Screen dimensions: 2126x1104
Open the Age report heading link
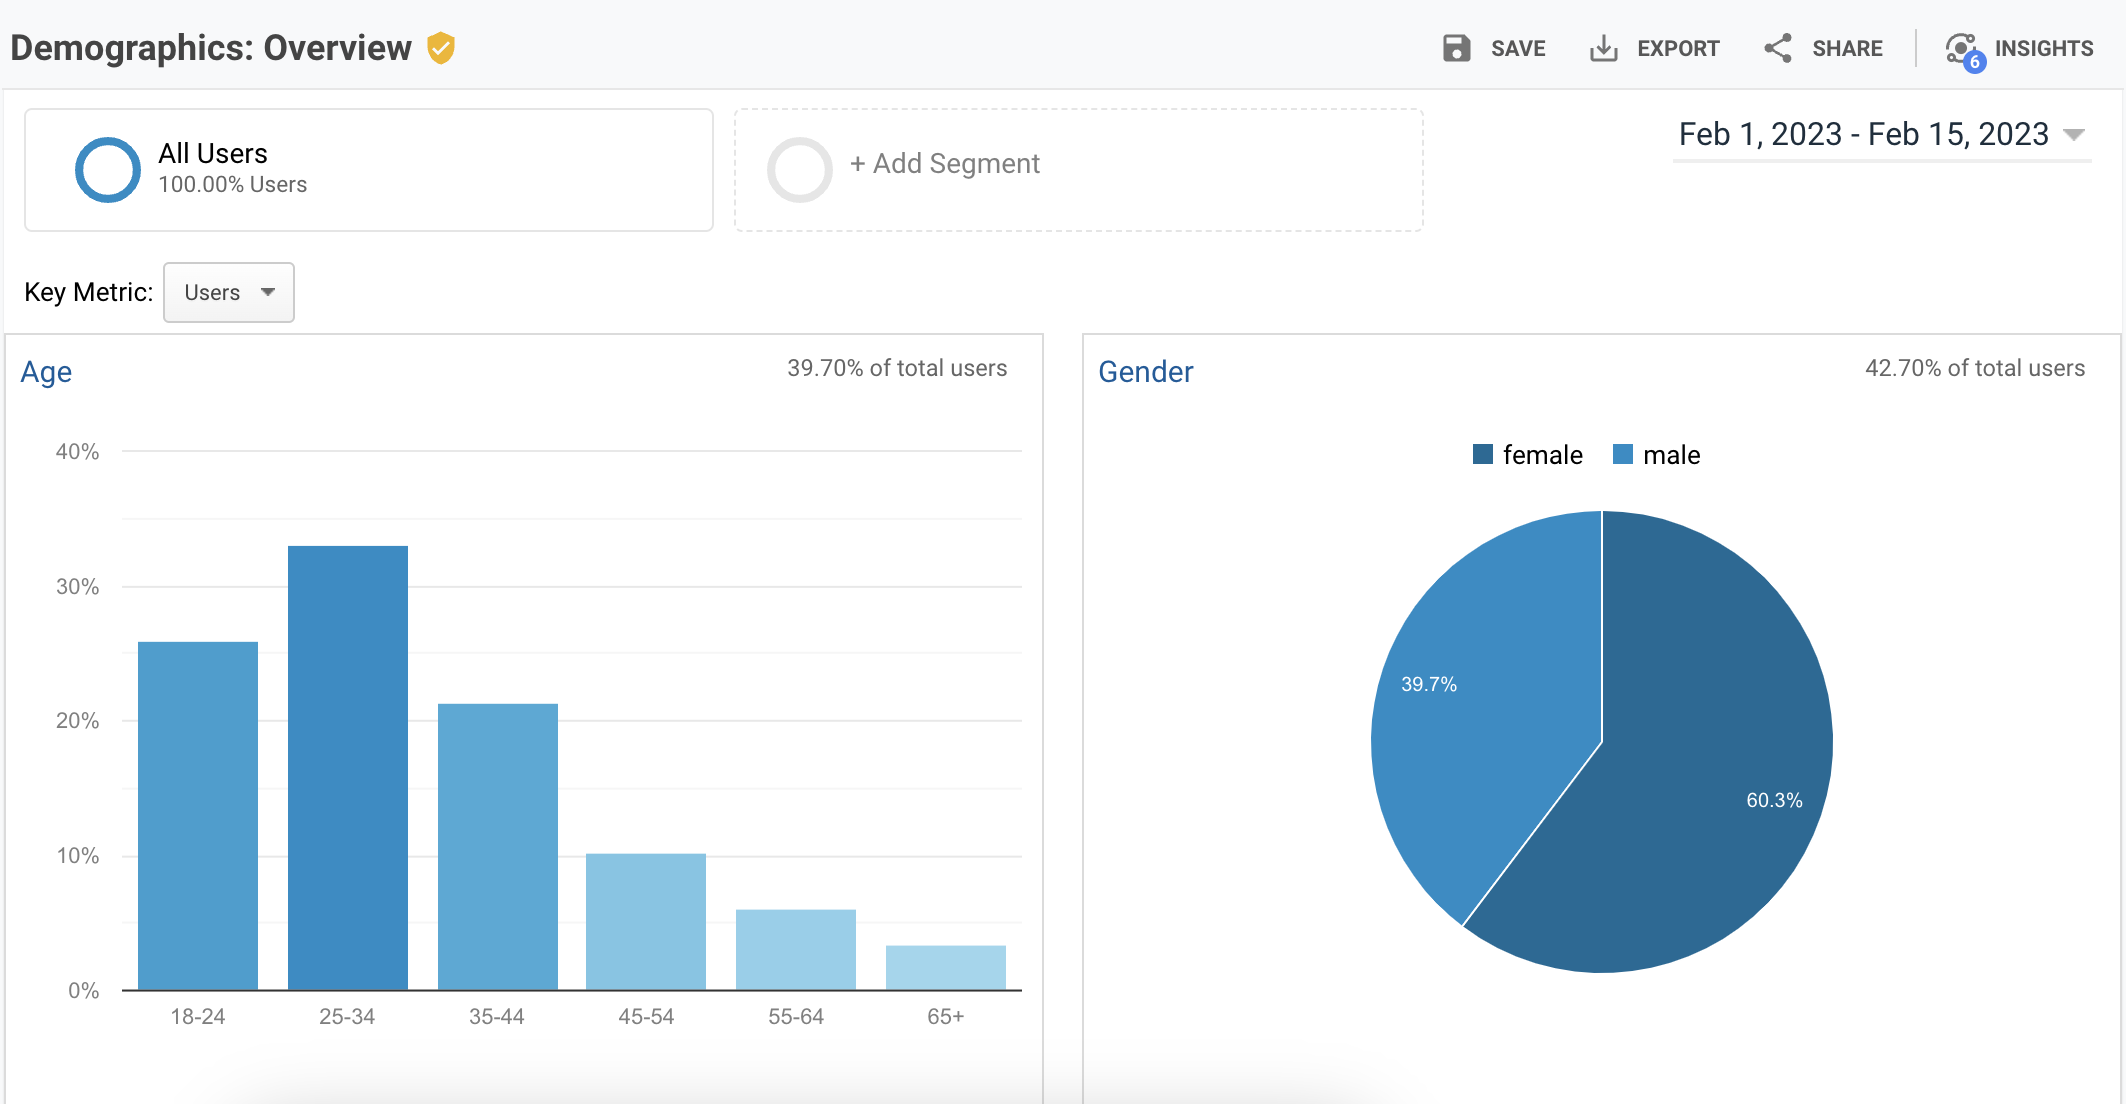pyautogui.click(x=46, y=372)
